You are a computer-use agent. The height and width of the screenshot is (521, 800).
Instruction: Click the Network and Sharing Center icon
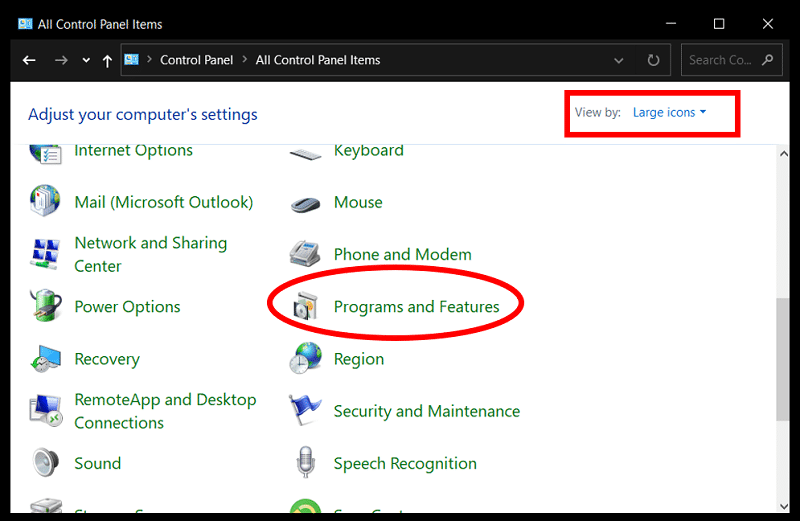pyautogui.click(x=45, y=254)
